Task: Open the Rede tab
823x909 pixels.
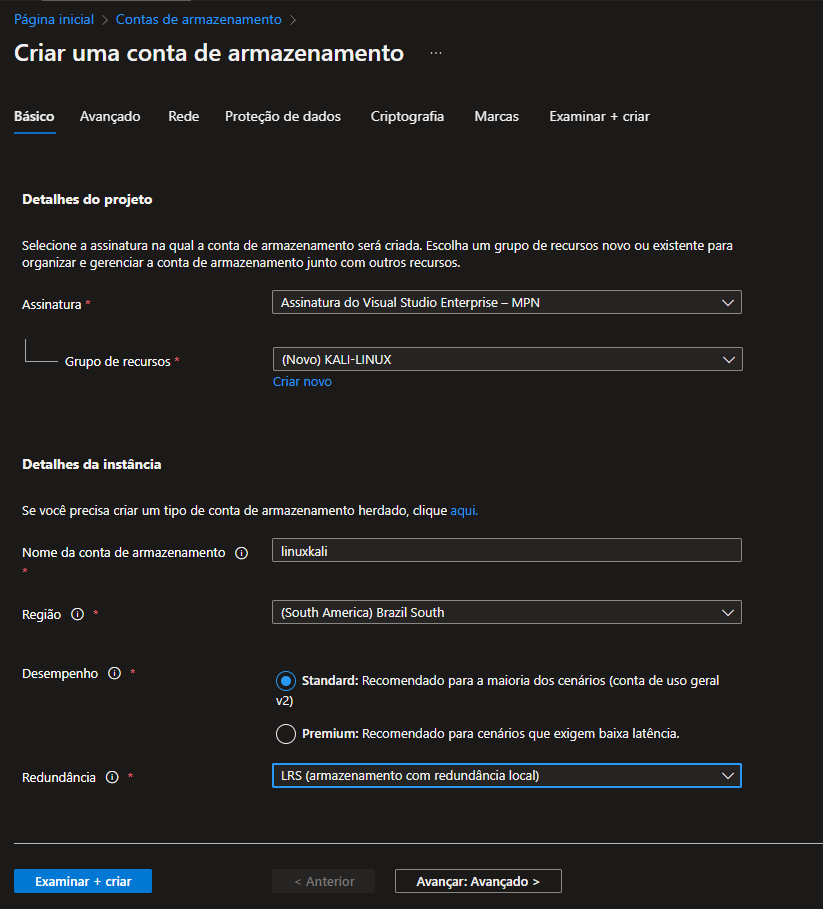Action: pos(184,117)
